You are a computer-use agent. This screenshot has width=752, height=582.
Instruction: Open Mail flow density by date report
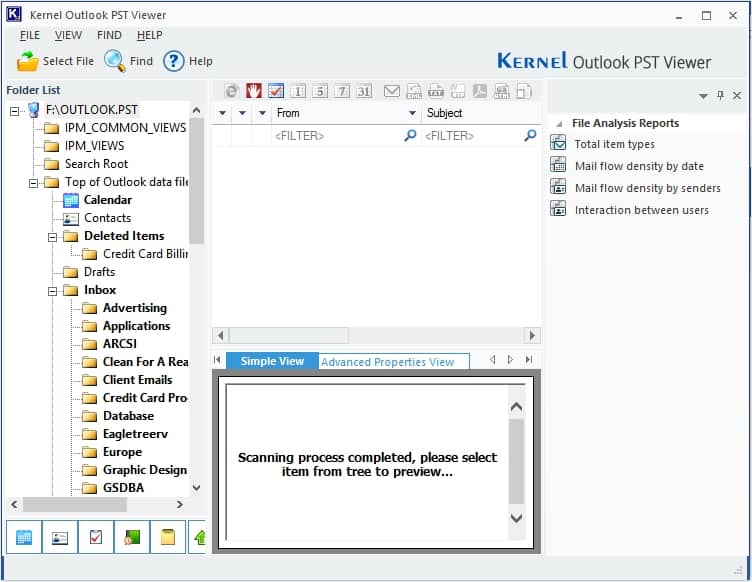point(627,166)
